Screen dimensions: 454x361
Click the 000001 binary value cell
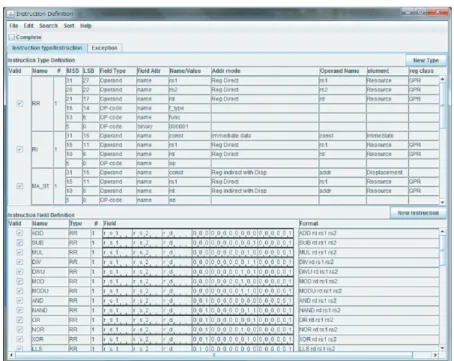pyautogui.click(x=190, y=127)
